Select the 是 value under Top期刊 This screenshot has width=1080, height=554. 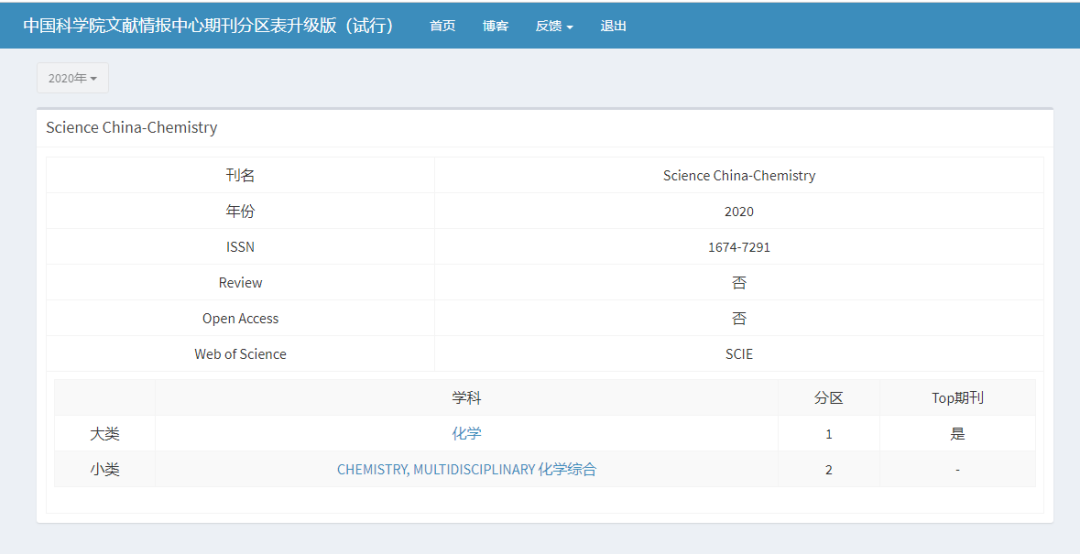(957, 433)
